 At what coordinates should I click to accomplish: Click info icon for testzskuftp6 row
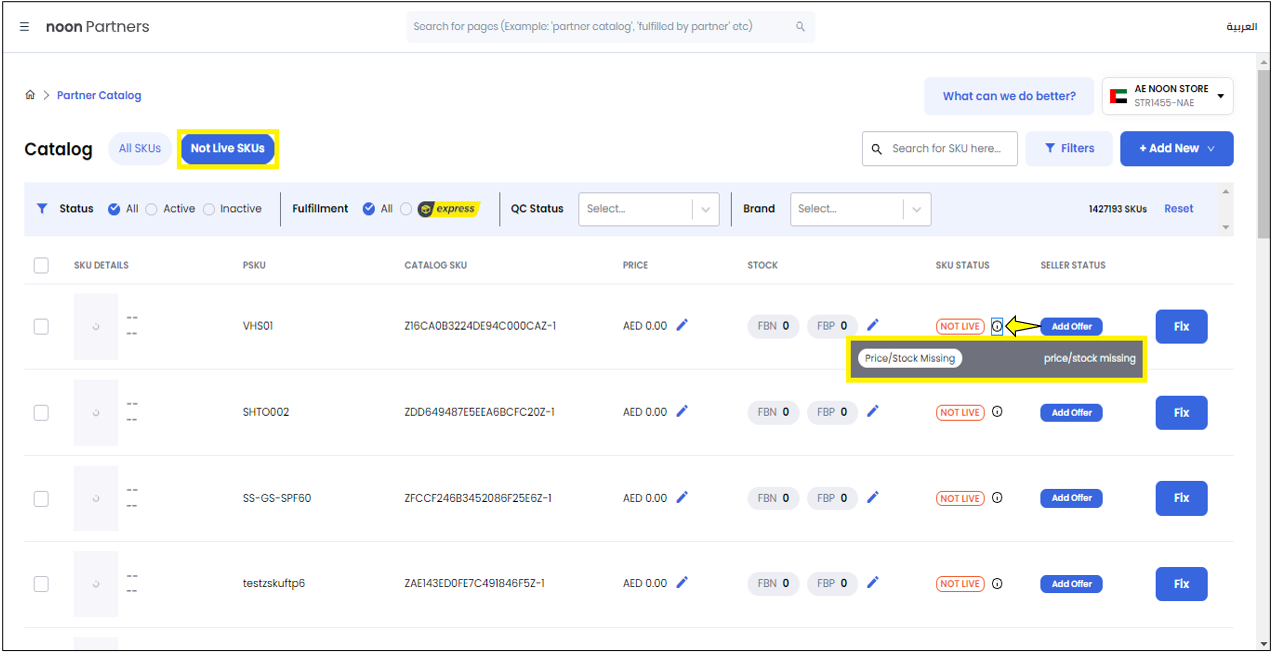pyautogui.click(x=997, y=584)
